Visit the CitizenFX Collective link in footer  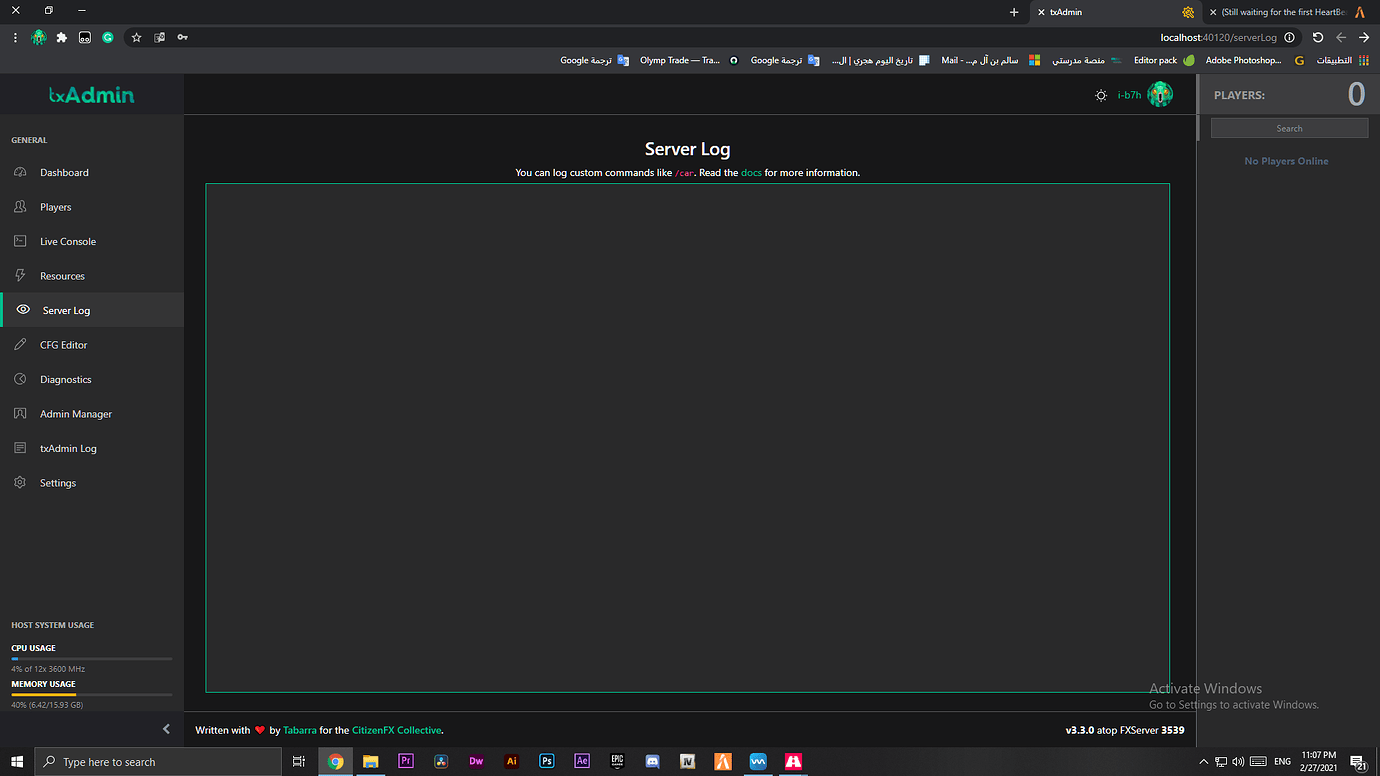pyautogui.click(x=397, y=730)
